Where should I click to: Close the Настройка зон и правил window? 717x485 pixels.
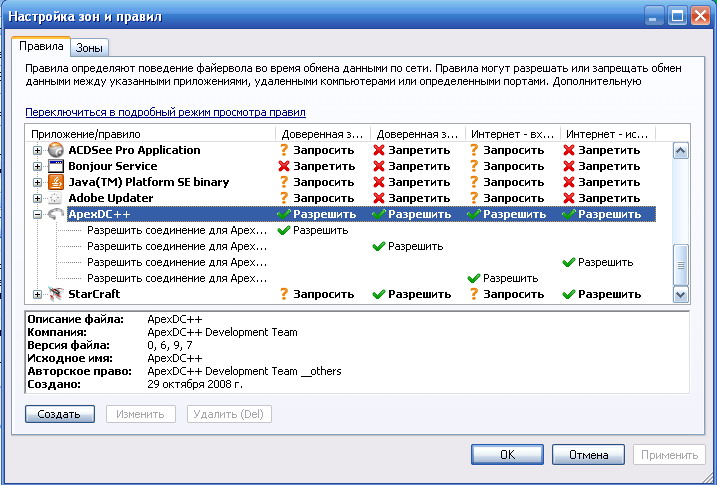700,17
